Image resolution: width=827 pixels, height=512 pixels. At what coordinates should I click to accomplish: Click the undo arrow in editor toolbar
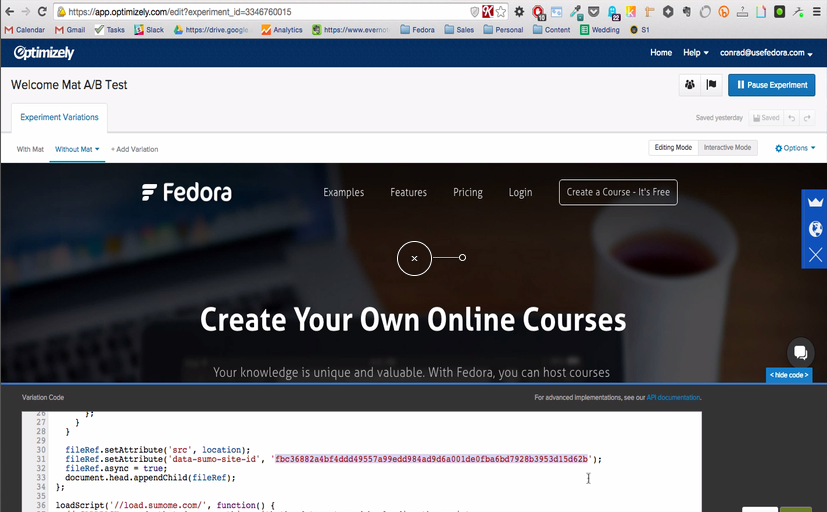(x=792, y=118)
